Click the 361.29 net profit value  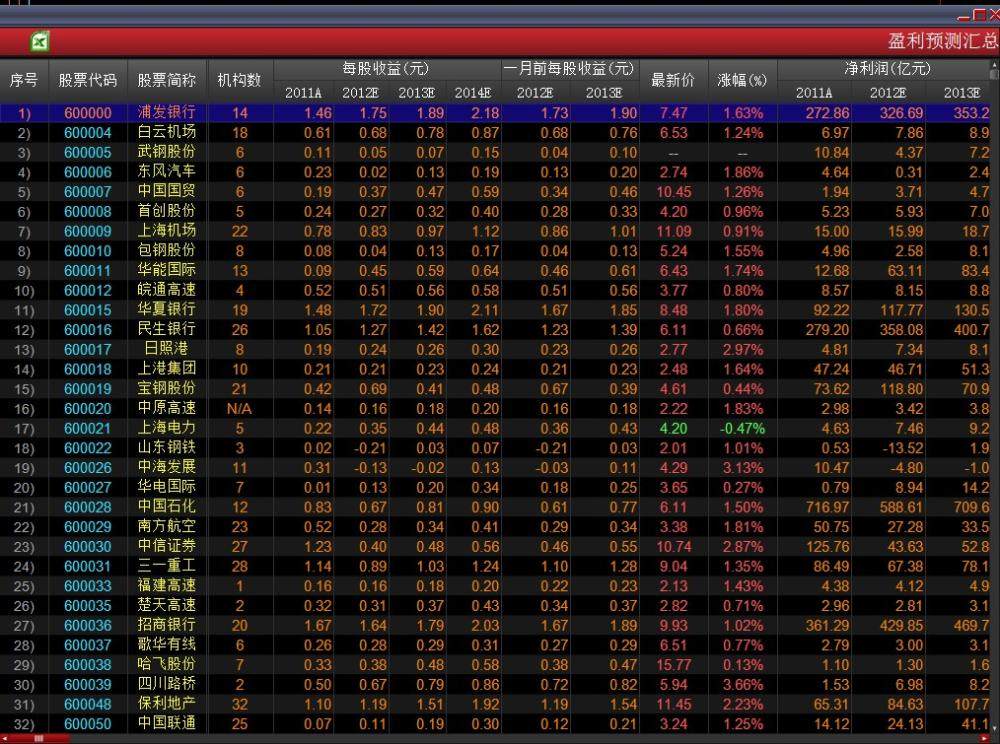[x=827, y=625]
